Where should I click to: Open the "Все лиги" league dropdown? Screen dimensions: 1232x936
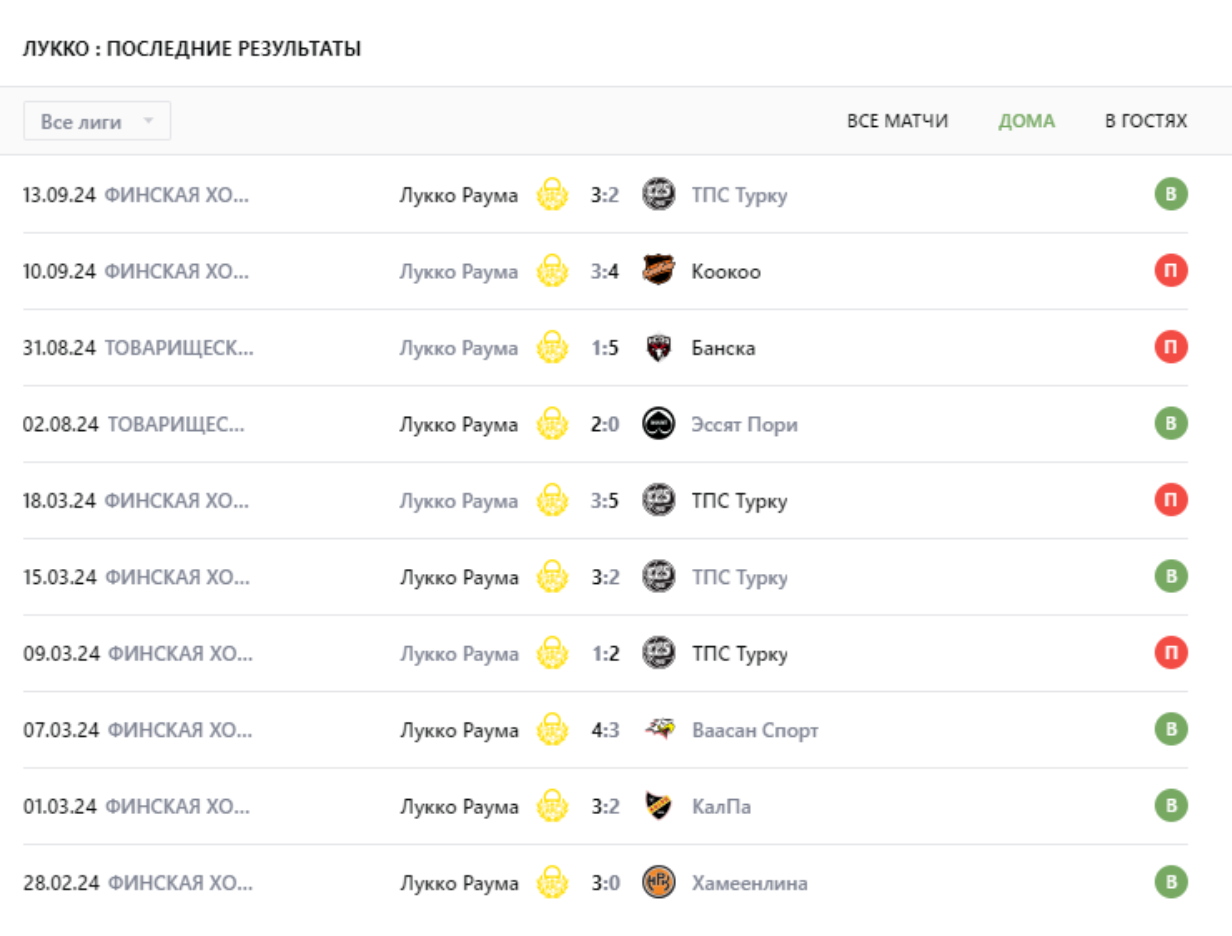97,121
